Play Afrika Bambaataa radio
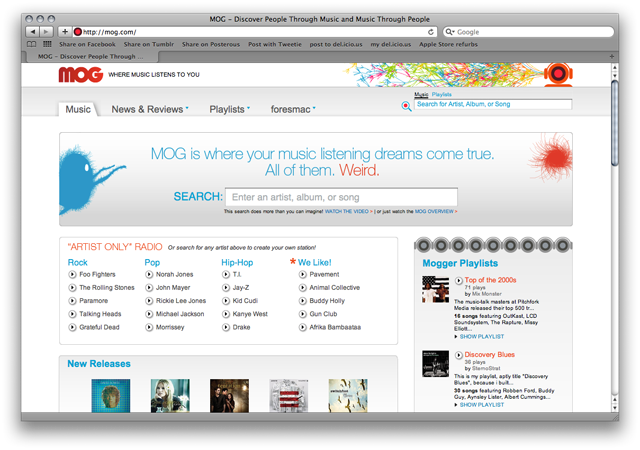 click(302, 327)
